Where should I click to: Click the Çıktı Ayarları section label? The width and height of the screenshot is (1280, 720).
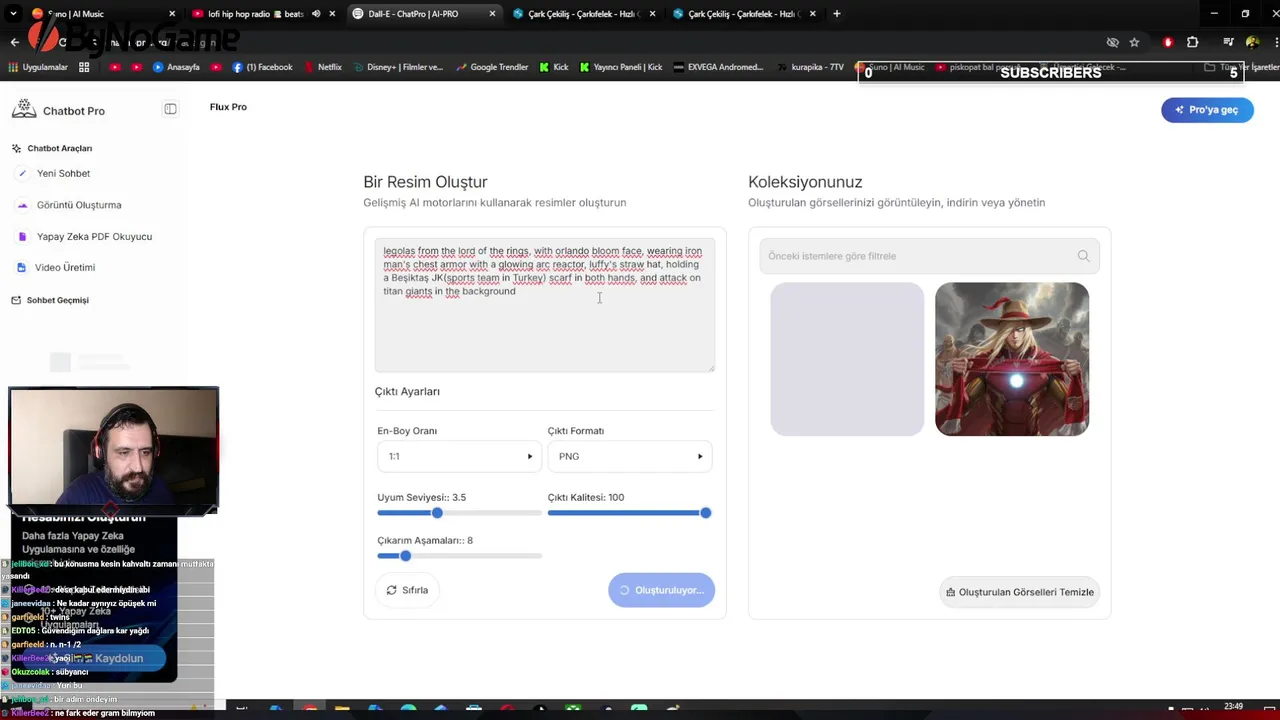coord(407,391)
